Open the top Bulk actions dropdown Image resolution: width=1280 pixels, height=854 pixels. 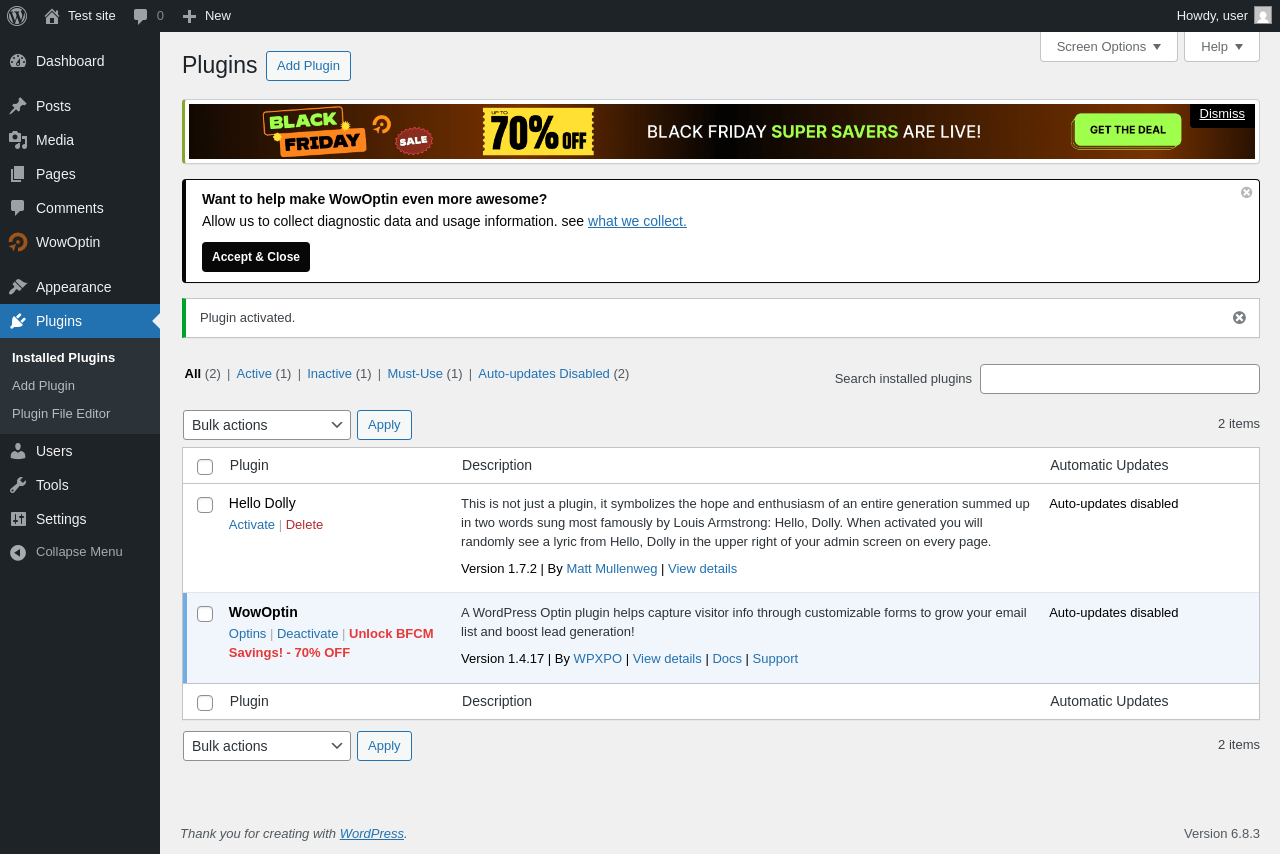pos(267,425)
